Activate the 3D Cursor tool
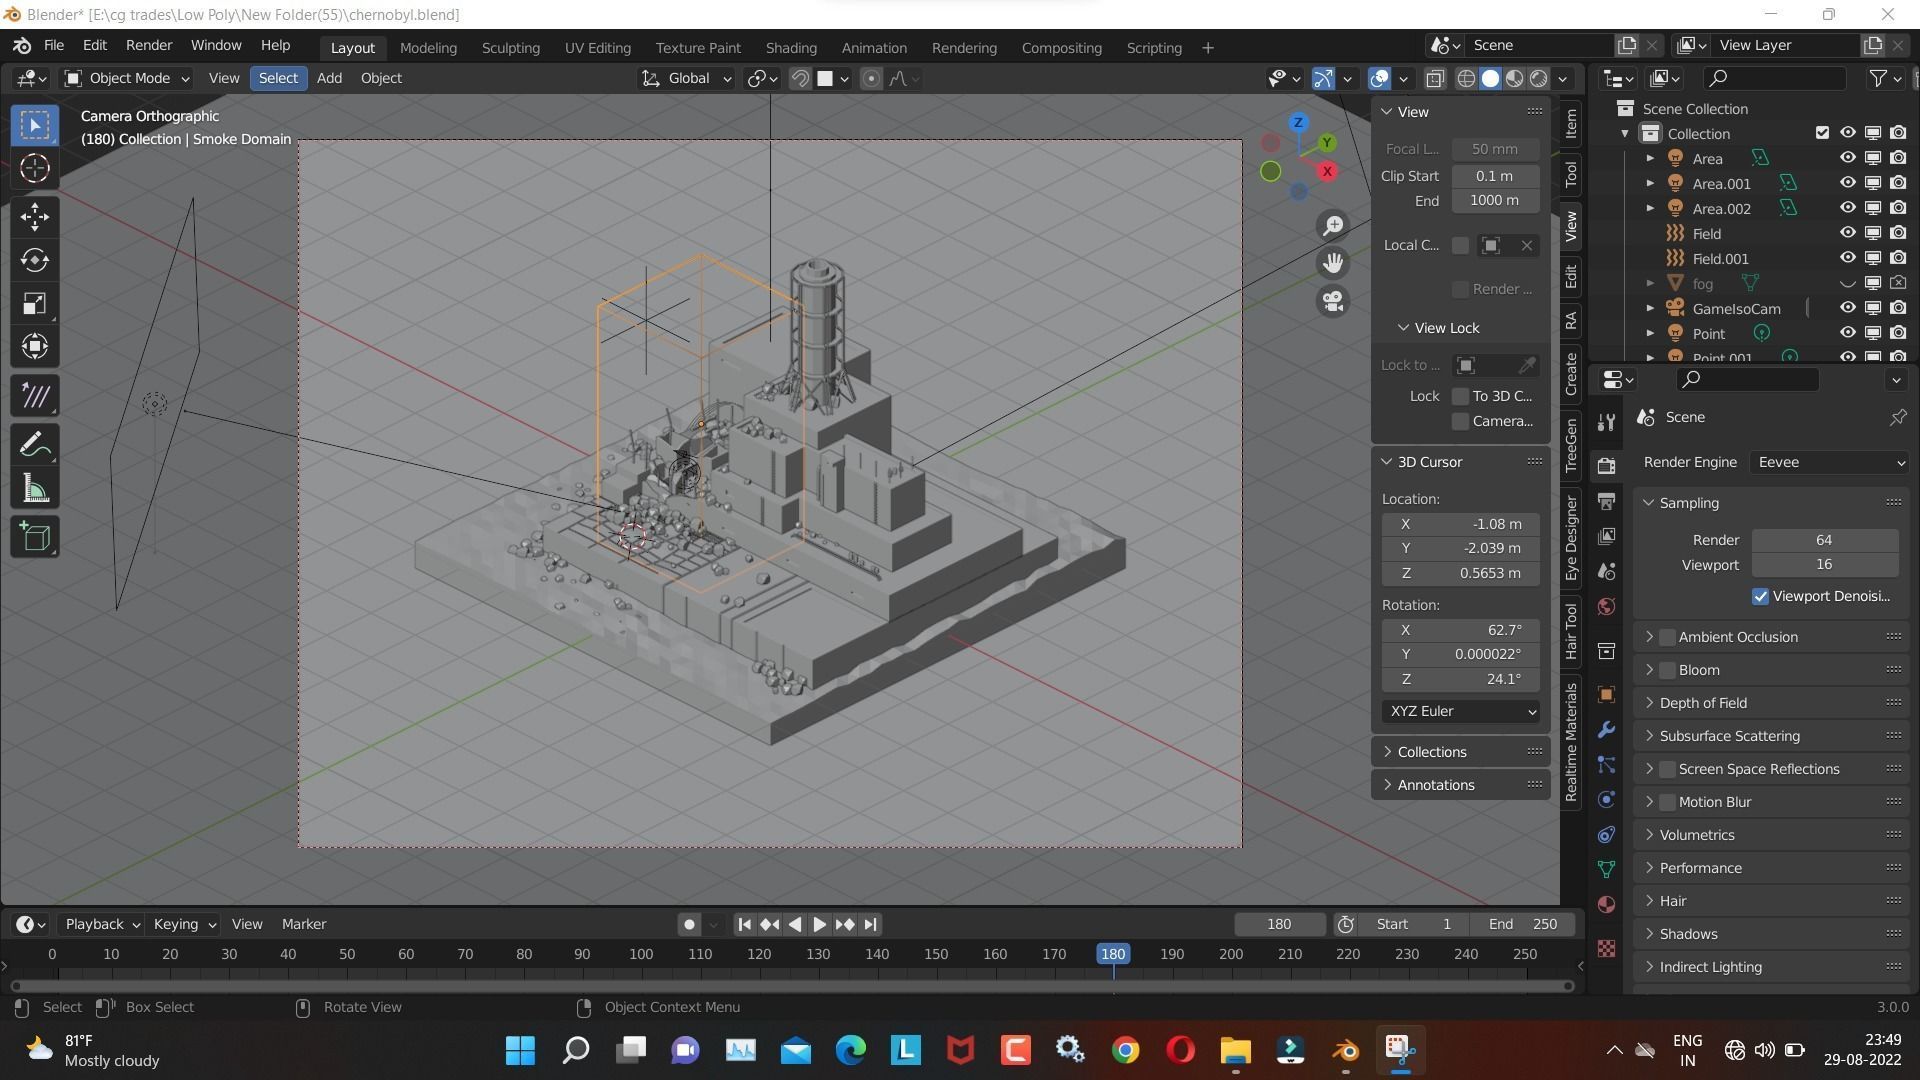Image resolution: width=1920 pixels, height=1080 pixels. pos(35,168)
